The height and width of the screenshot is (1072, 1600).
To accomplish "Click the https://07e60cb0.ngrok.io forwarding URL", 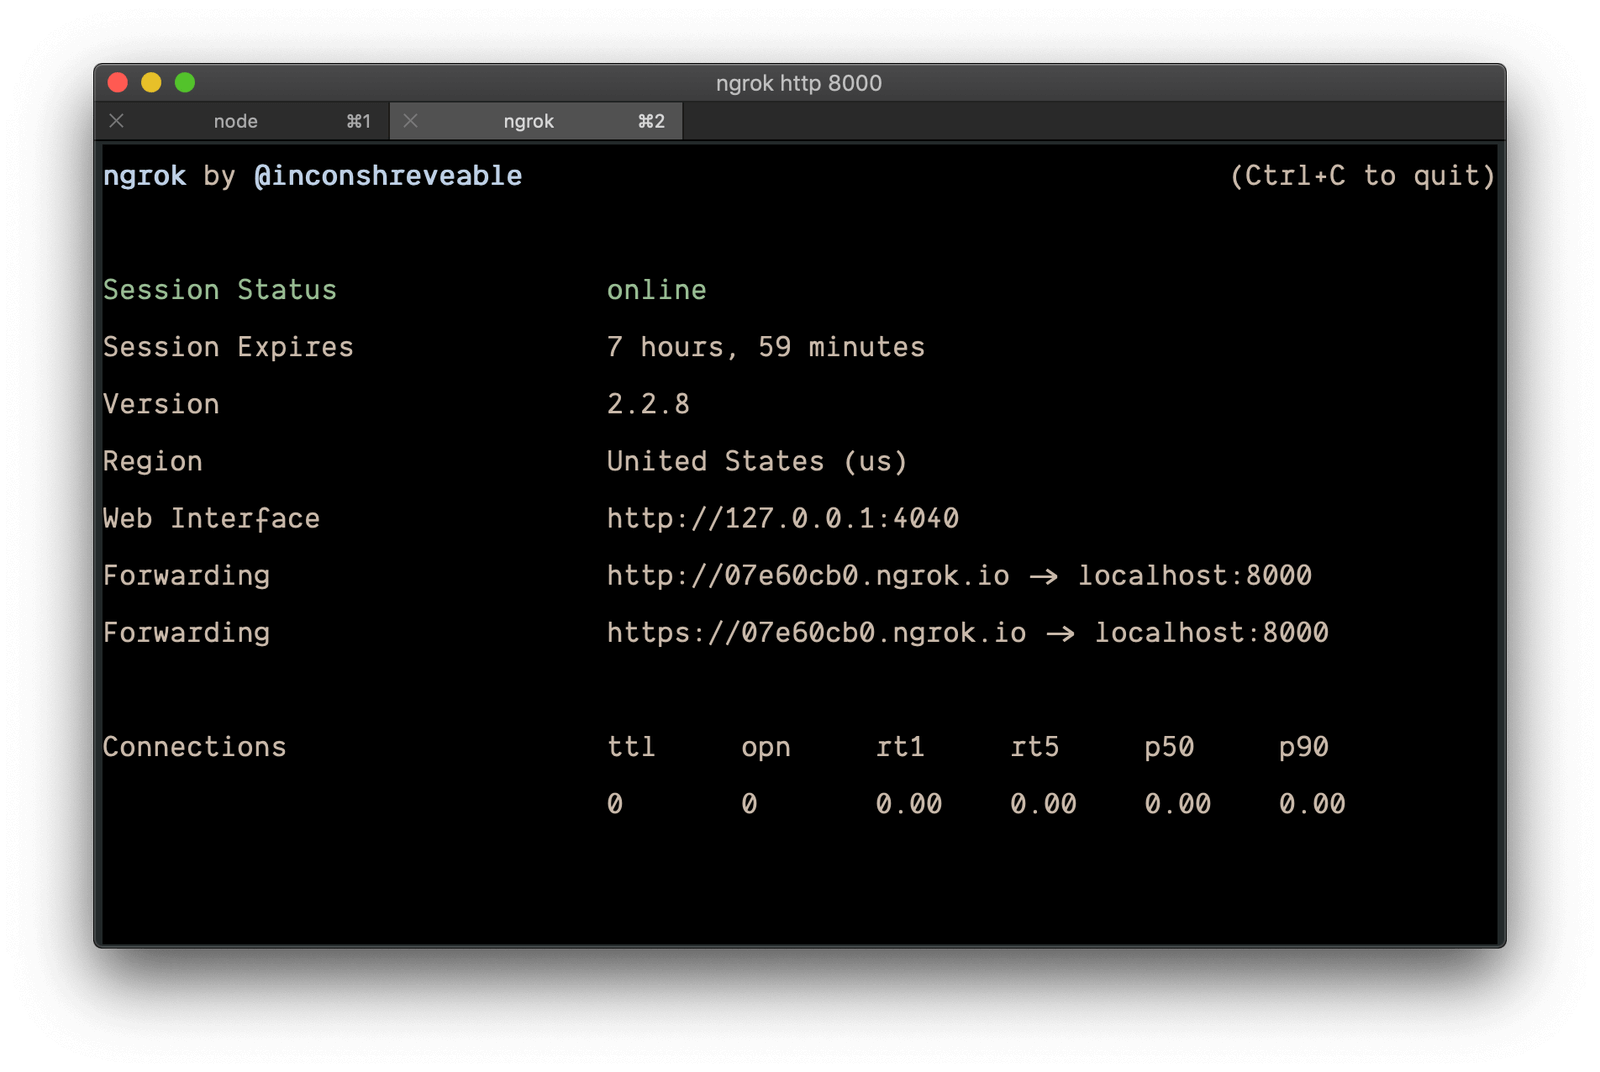I will (x=816, y=632).
